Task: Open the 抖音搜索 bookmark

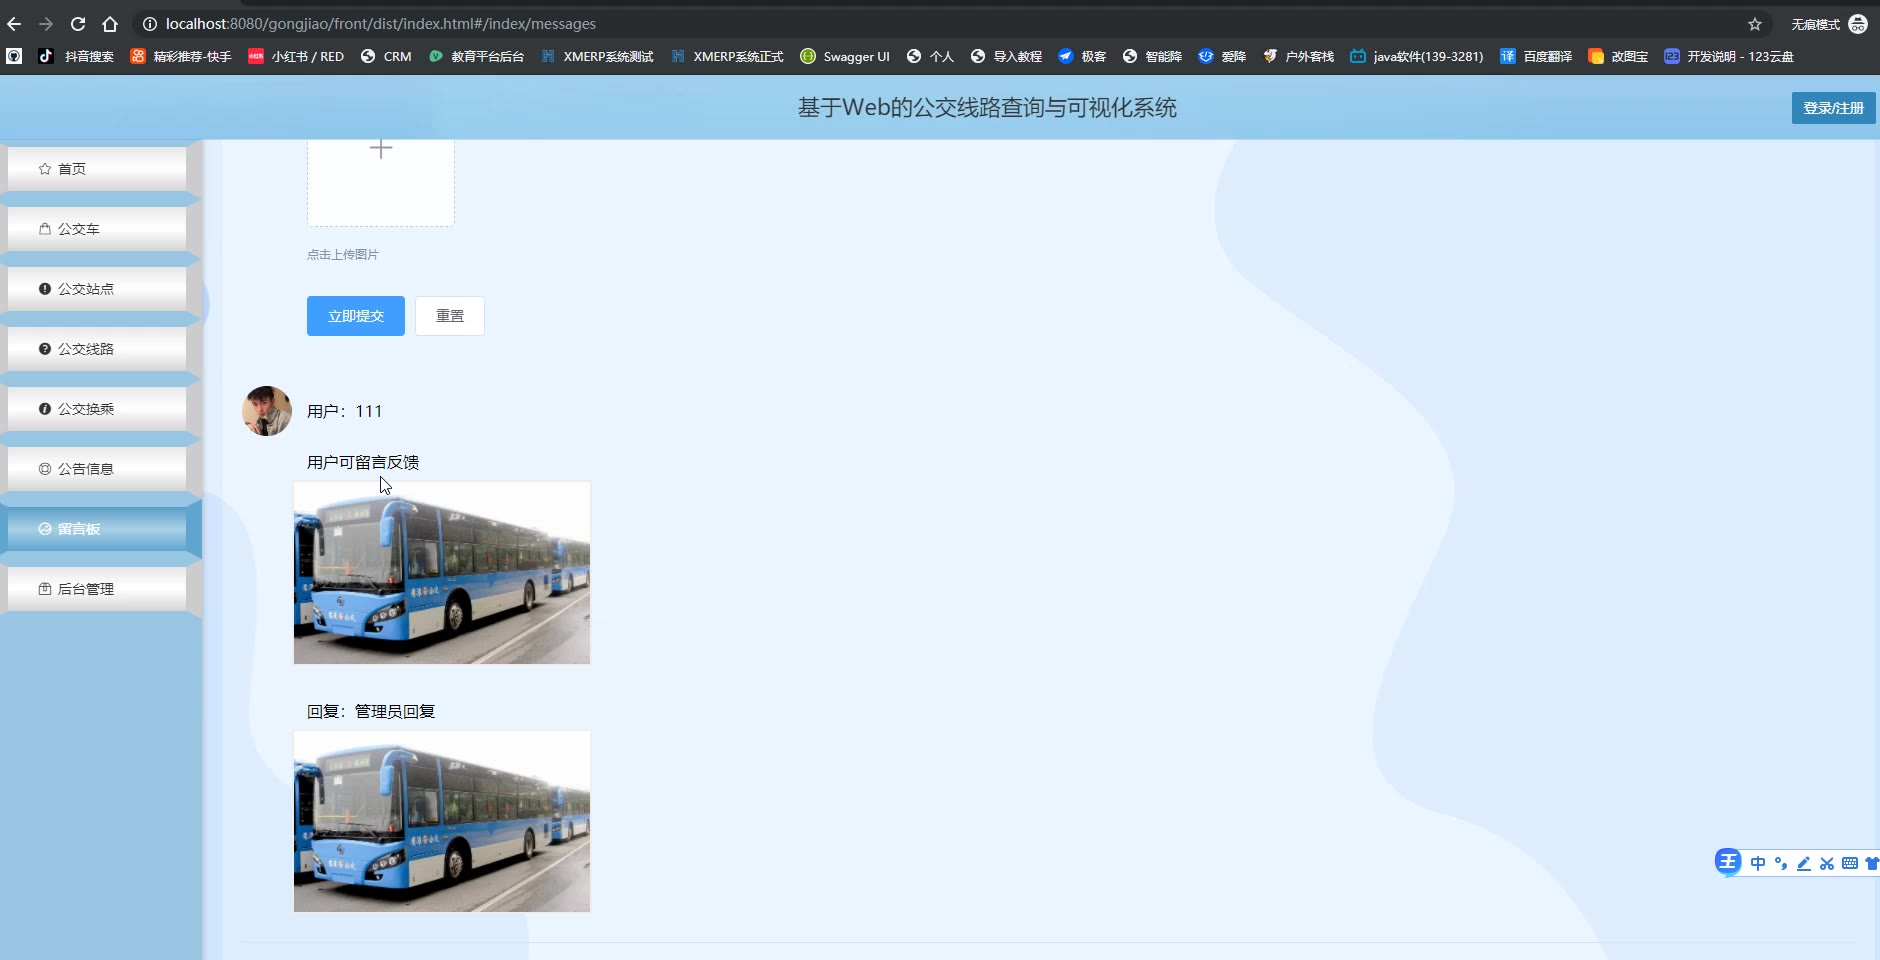Action: (76, 56)
